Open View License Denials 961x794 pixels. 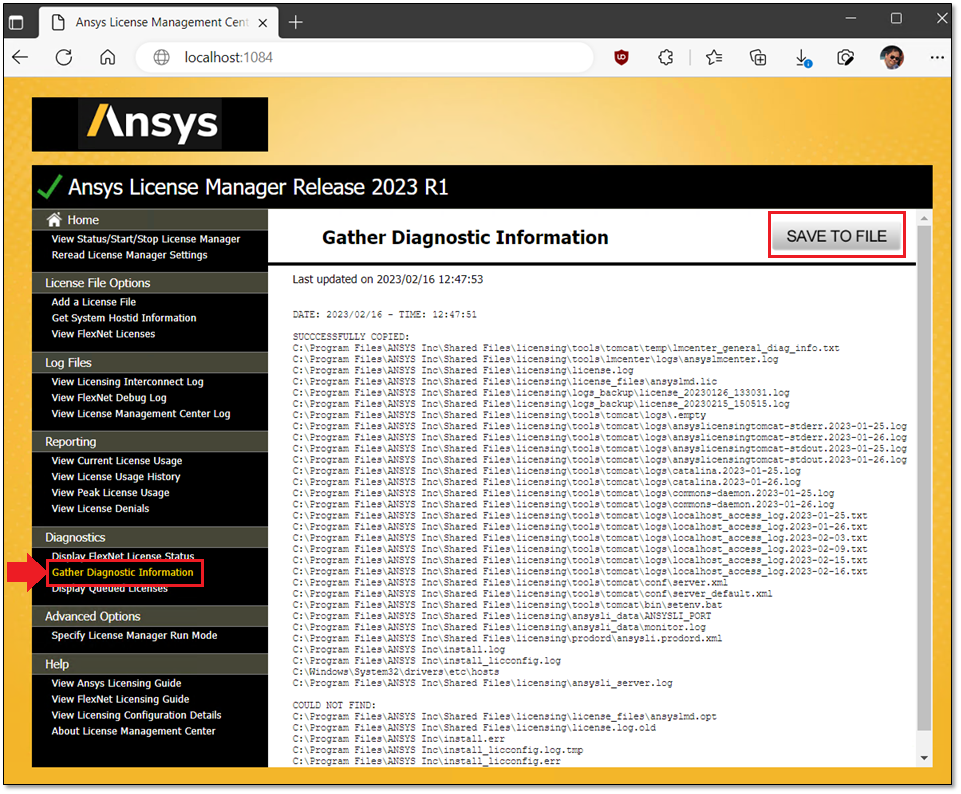tap(101, 509)
